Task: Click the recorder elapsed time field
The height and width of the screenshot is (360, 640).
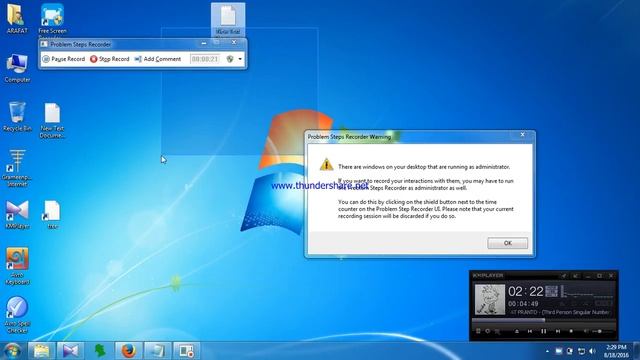Action: coord(205,59)
